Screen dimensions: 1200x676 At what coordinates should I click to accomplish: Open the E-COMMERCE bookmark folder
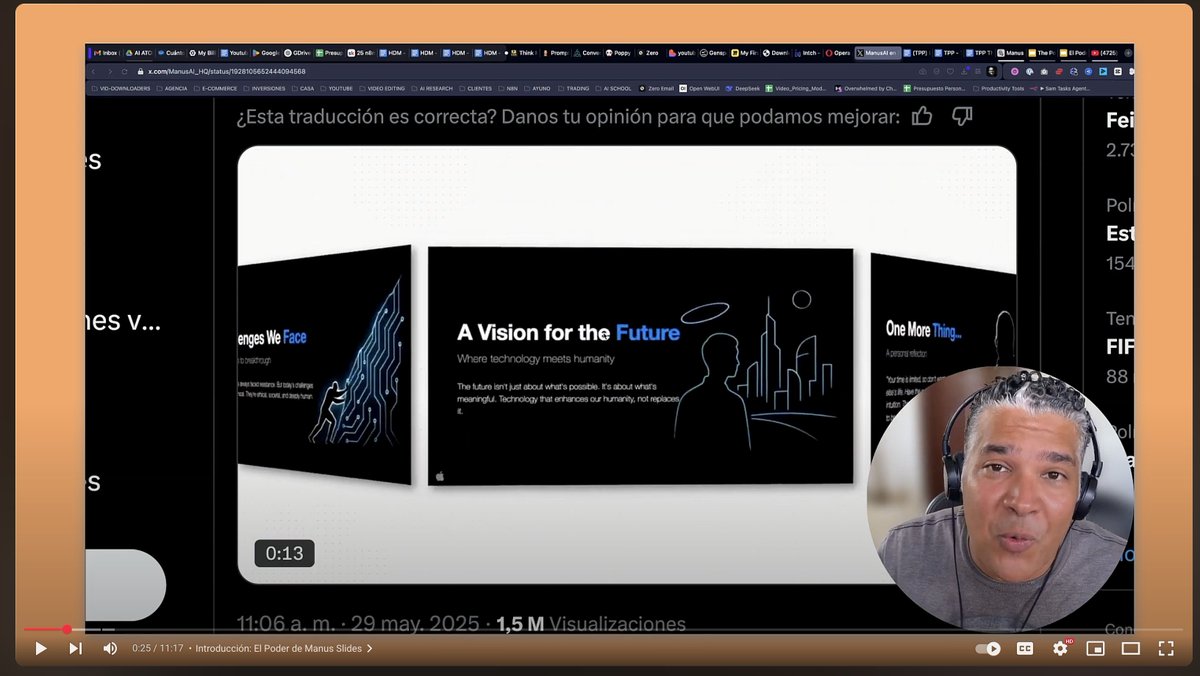click(215, 88)
